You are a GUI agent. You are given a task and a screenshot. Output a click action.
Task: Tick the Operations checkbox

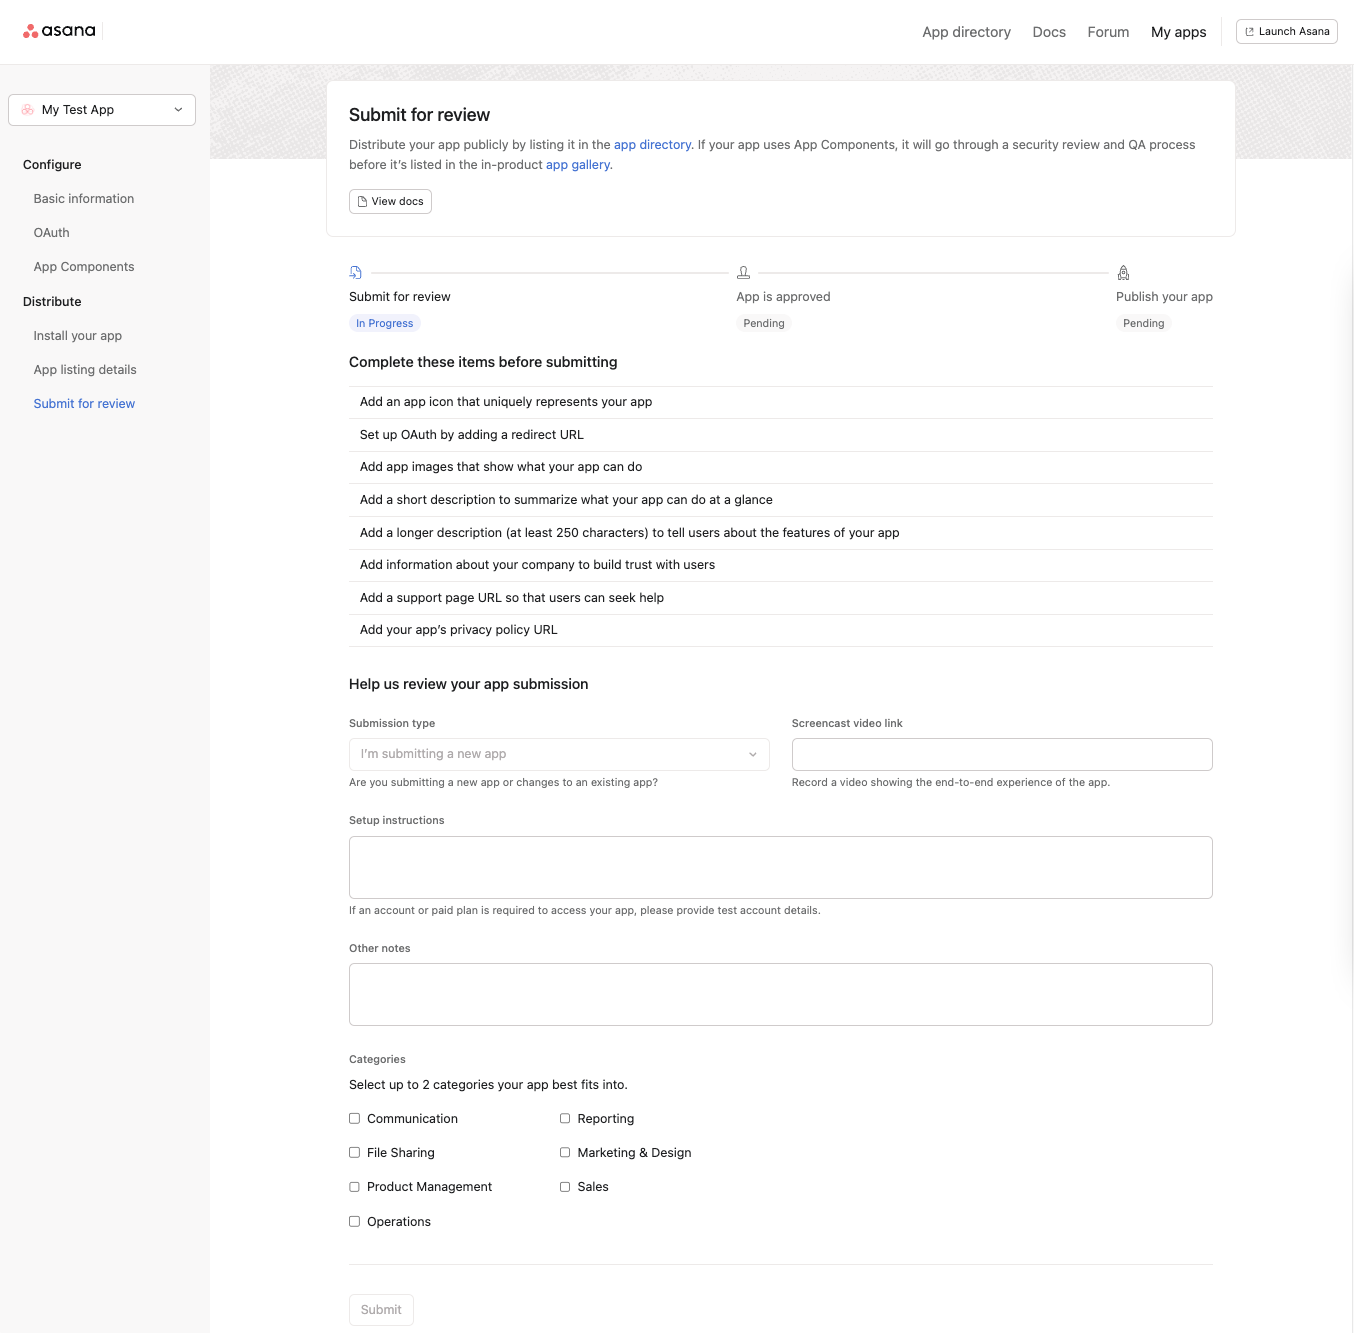354,1222
